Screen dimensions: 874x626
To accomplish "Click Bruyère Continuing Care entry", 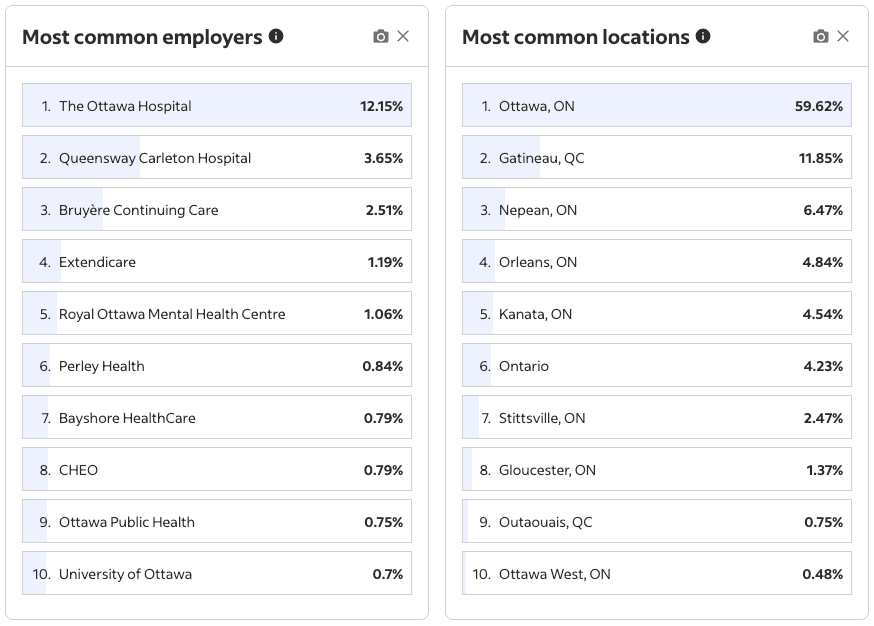I will click(x=216, y=210).
